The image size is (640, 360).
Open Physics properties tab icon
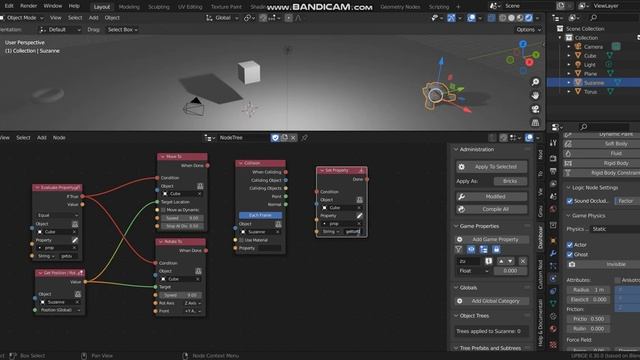pos(553,278)
